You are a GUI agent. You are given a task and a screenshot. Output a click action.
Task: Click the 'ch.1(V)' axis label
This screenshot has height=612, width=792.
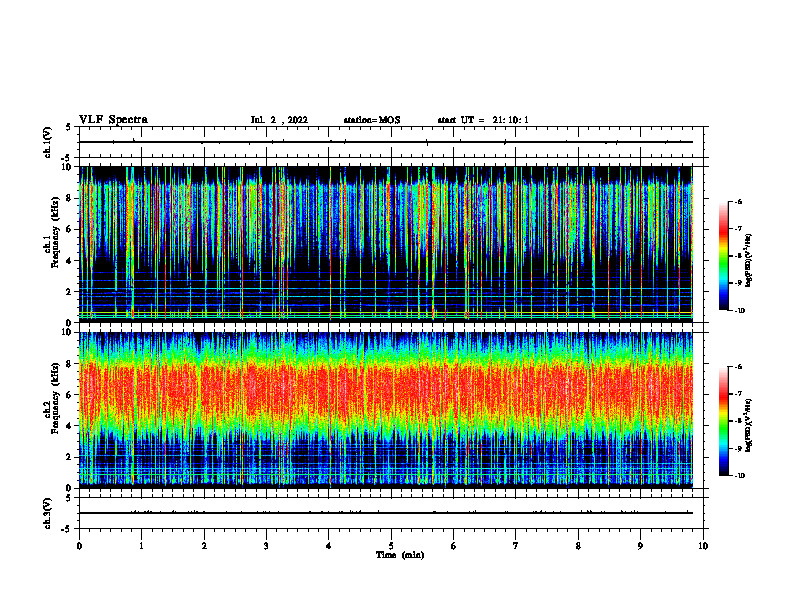47,142
